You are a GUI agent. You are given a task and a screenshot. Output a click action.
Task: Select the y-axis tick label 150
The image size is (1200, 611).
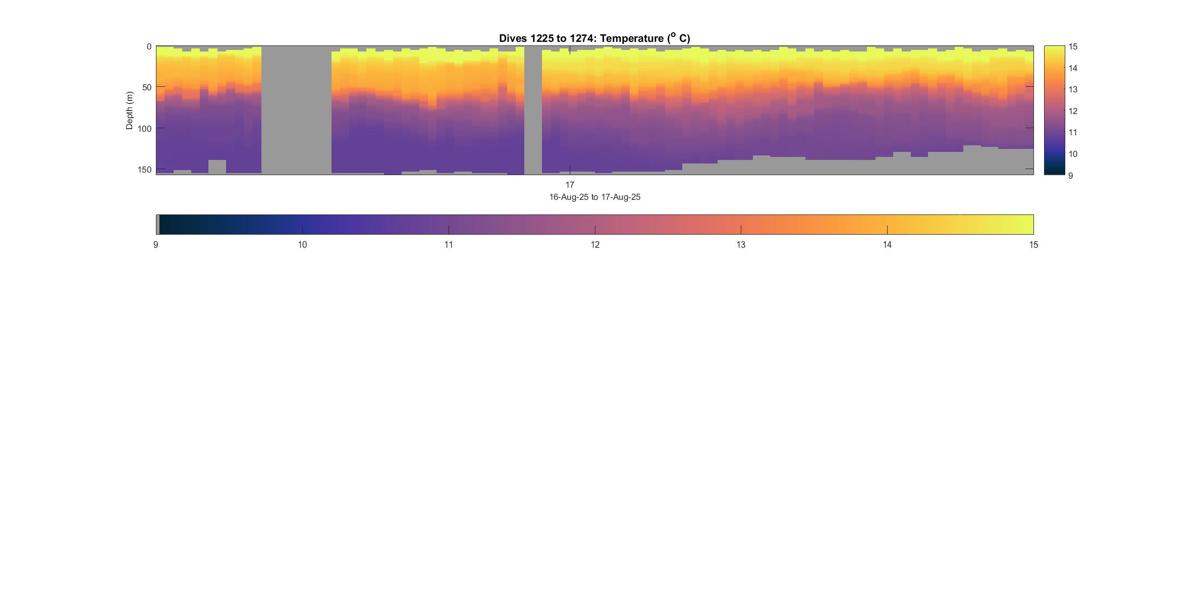click(x=145, y=170)
